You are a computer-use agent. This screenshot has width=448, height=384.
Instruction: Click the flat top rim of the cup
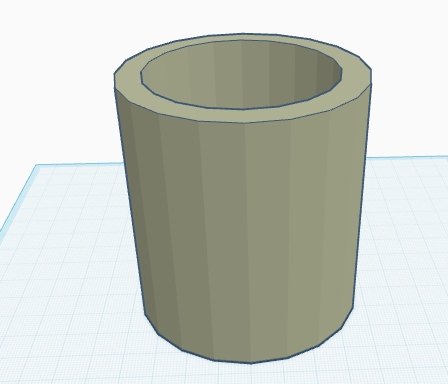[x=243, y=115]
